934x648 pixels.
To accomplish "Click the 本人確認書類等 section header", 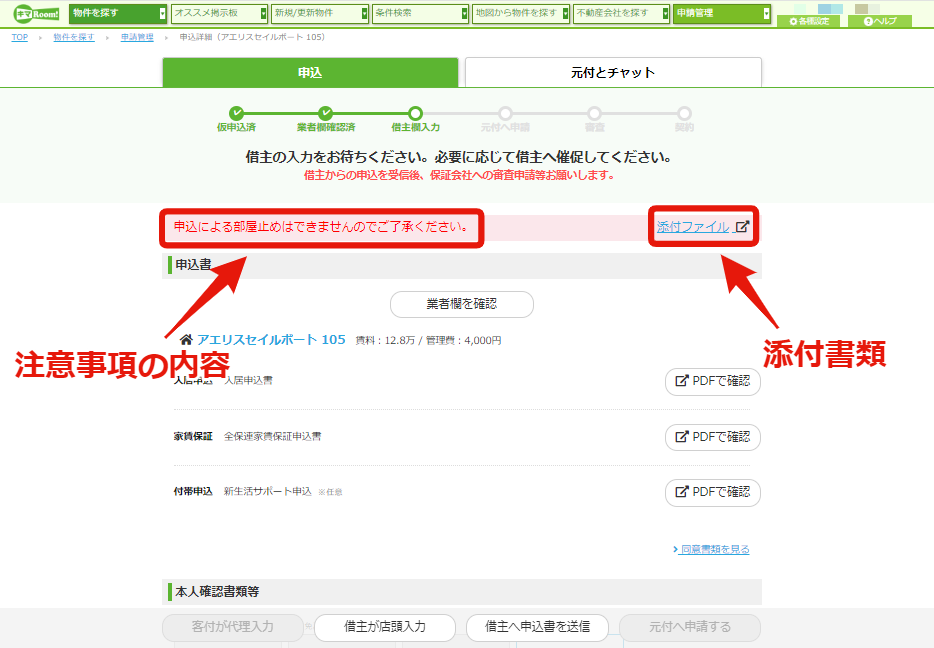I will [462, 592].
